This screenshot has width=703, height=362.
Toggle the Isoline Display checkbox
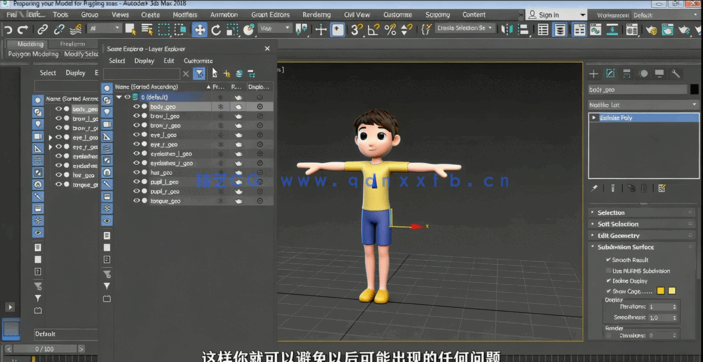(608, 281)
